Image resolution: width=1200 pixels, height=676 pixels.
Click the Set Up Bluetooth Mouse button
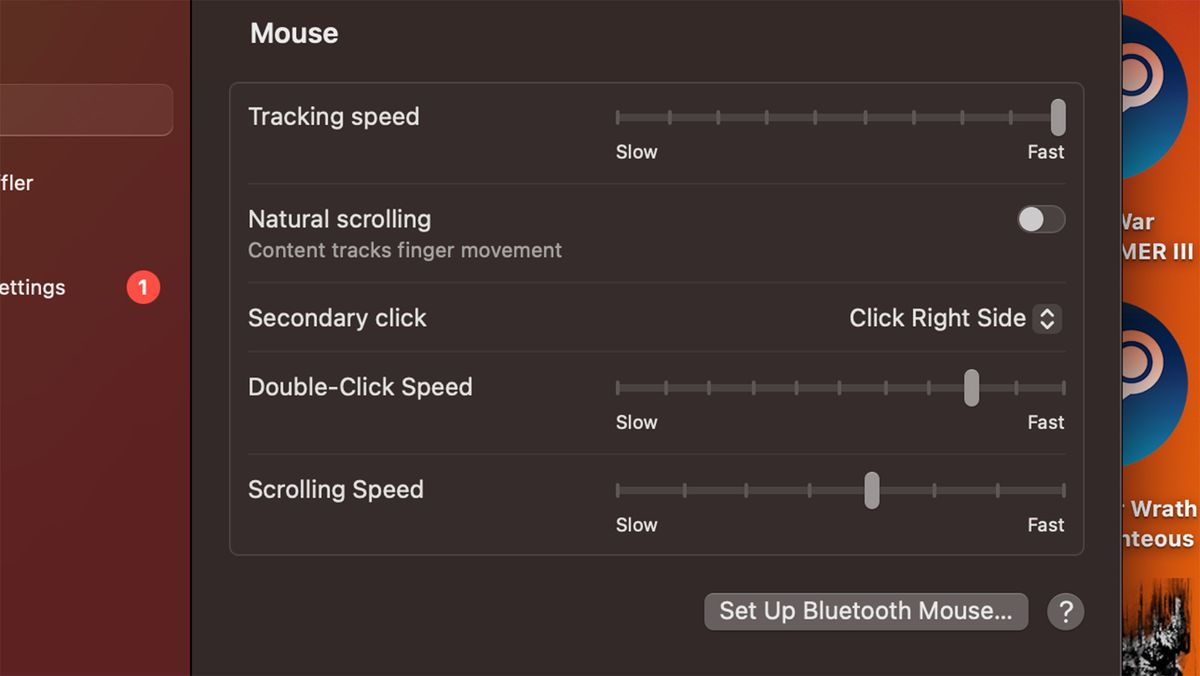coord(866,611)
